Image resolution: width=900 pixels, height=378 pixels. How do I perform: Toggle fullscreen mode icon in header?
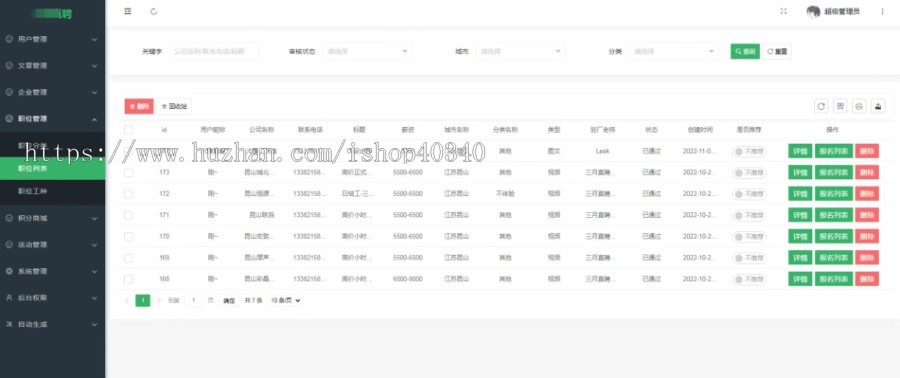[x=783, y=11]
